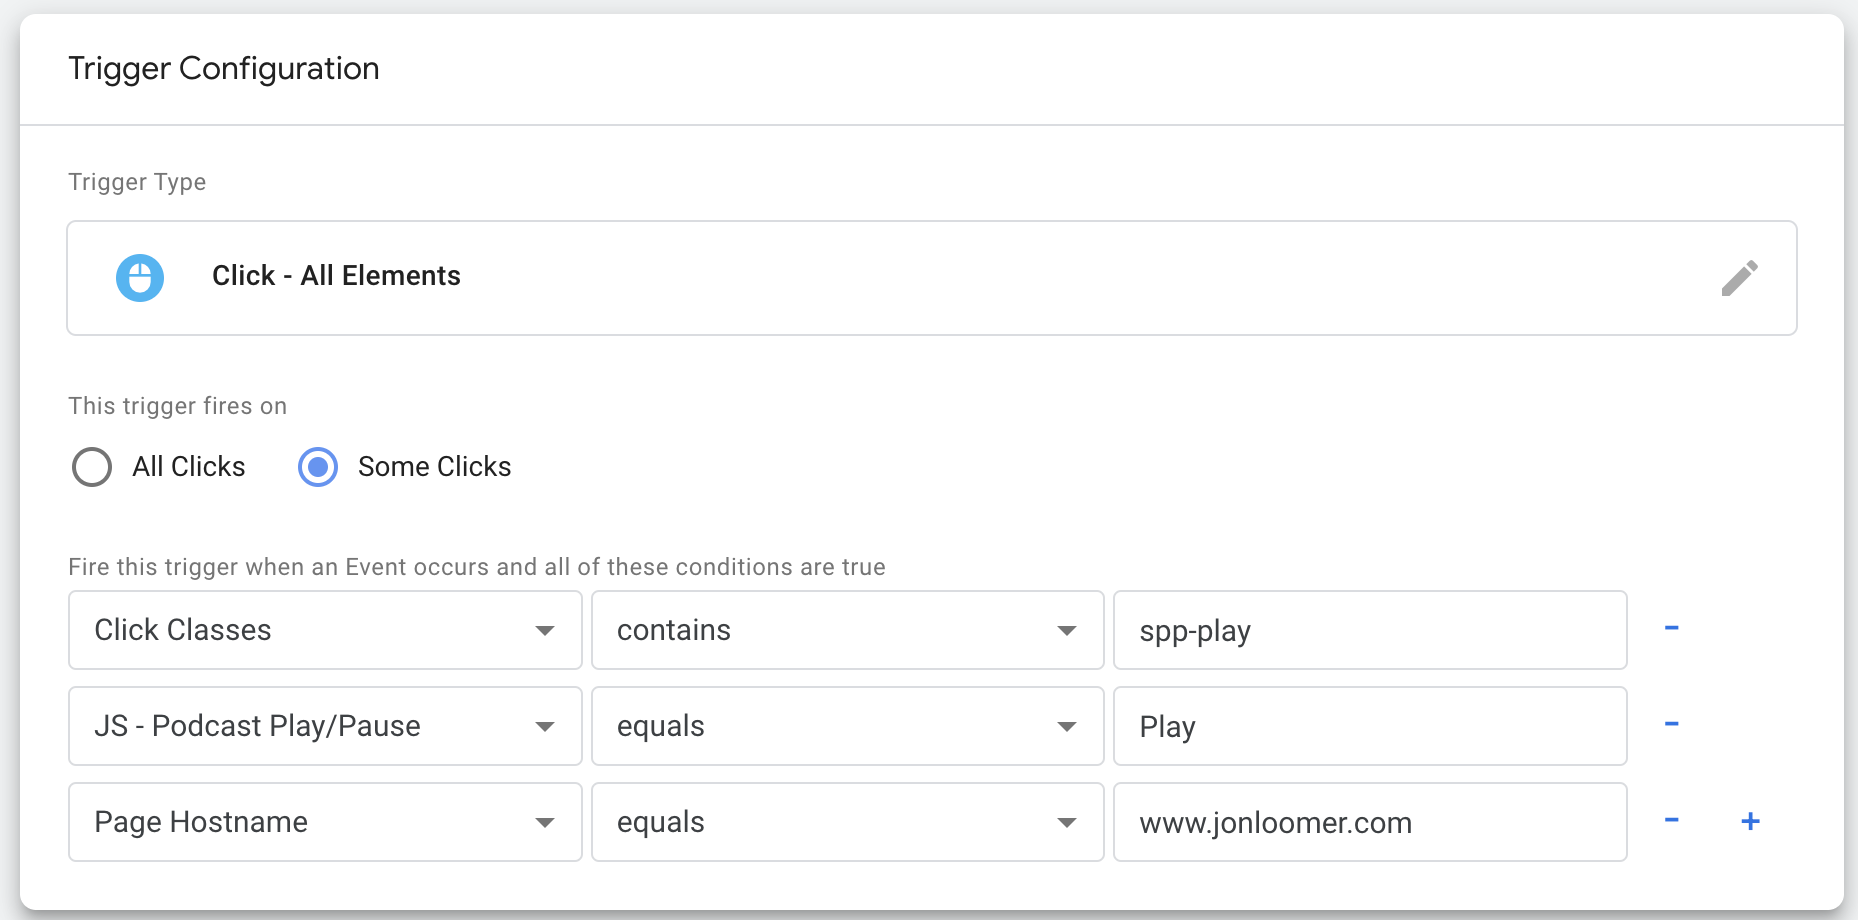The image size is (1858, 920).
Task: Click the www.jonloomer.com value field
Action: tap(1370, 822)
